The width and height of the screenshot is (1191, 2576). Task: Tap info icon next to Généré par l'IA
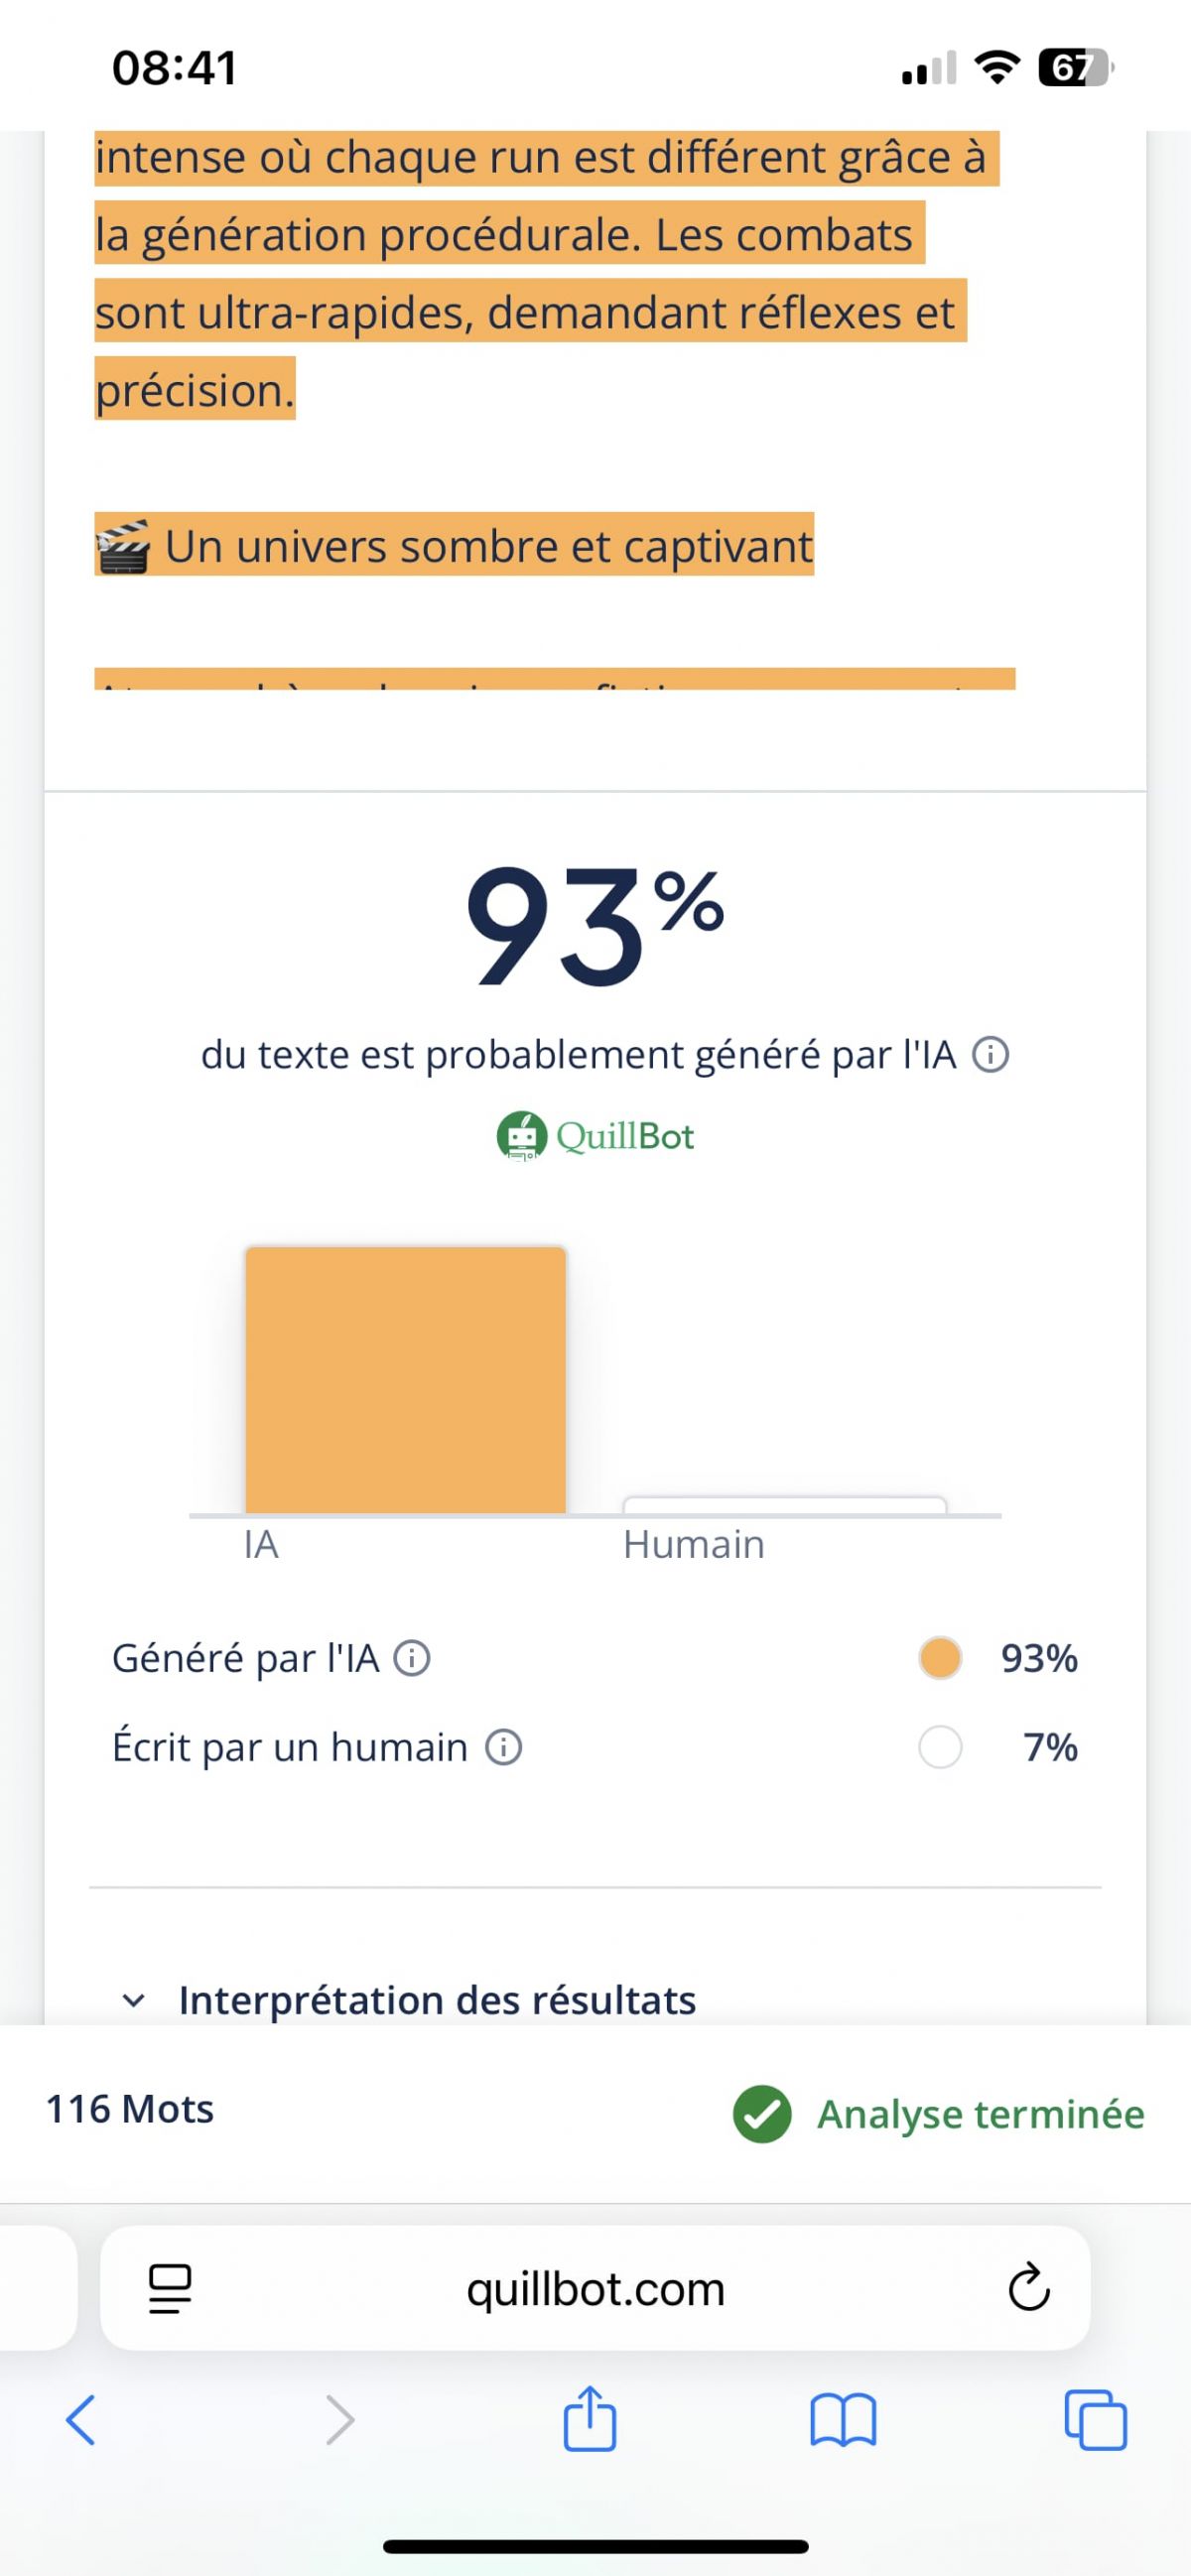click(412, 1658)
